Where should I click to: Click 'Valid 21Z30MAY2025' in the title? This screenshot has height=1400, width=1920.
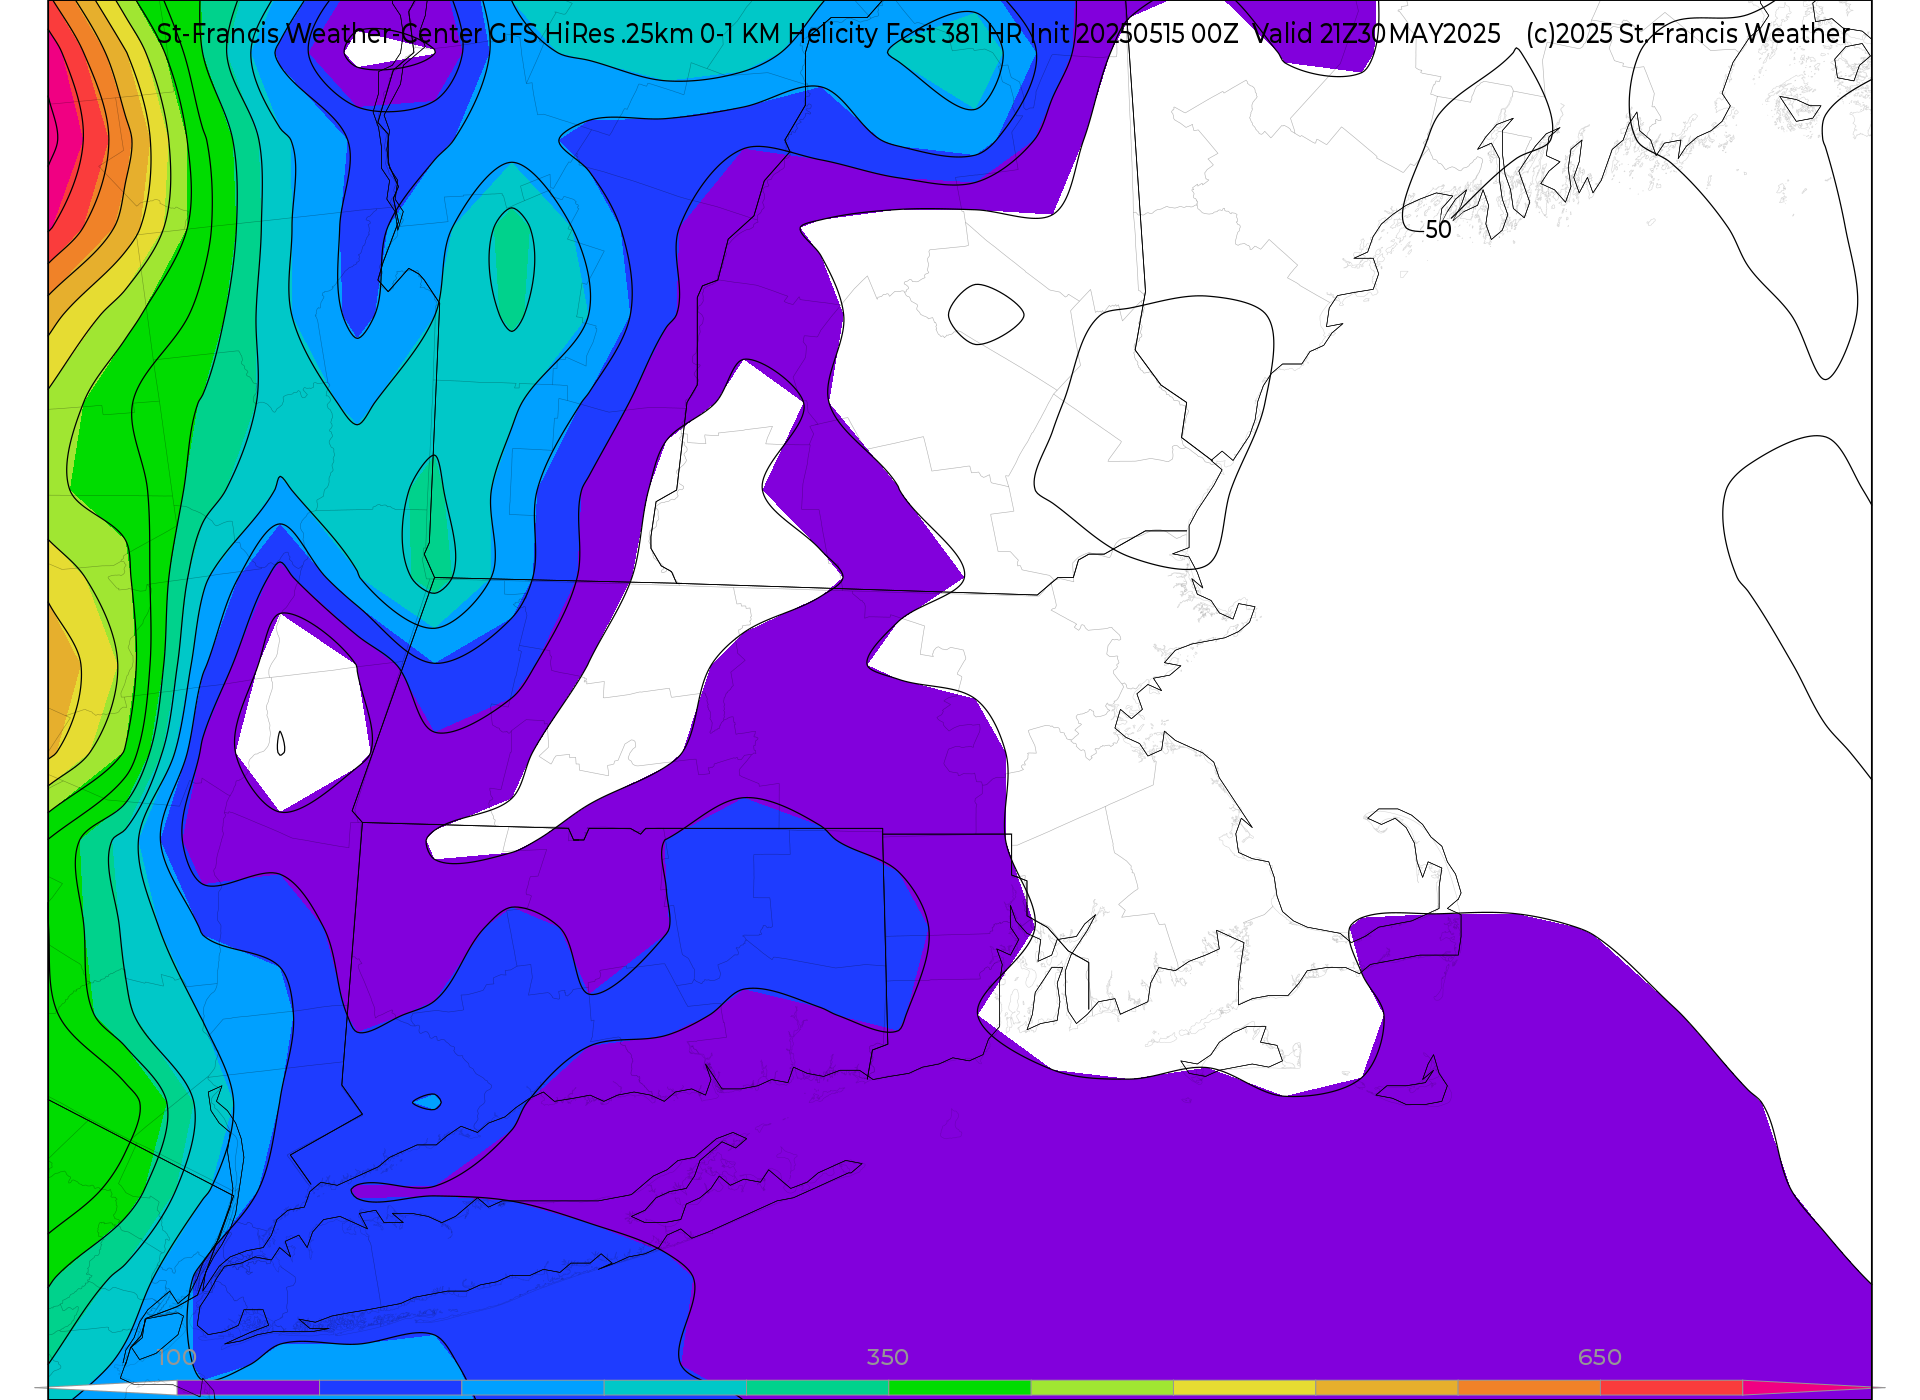(x=1377, y=34)
